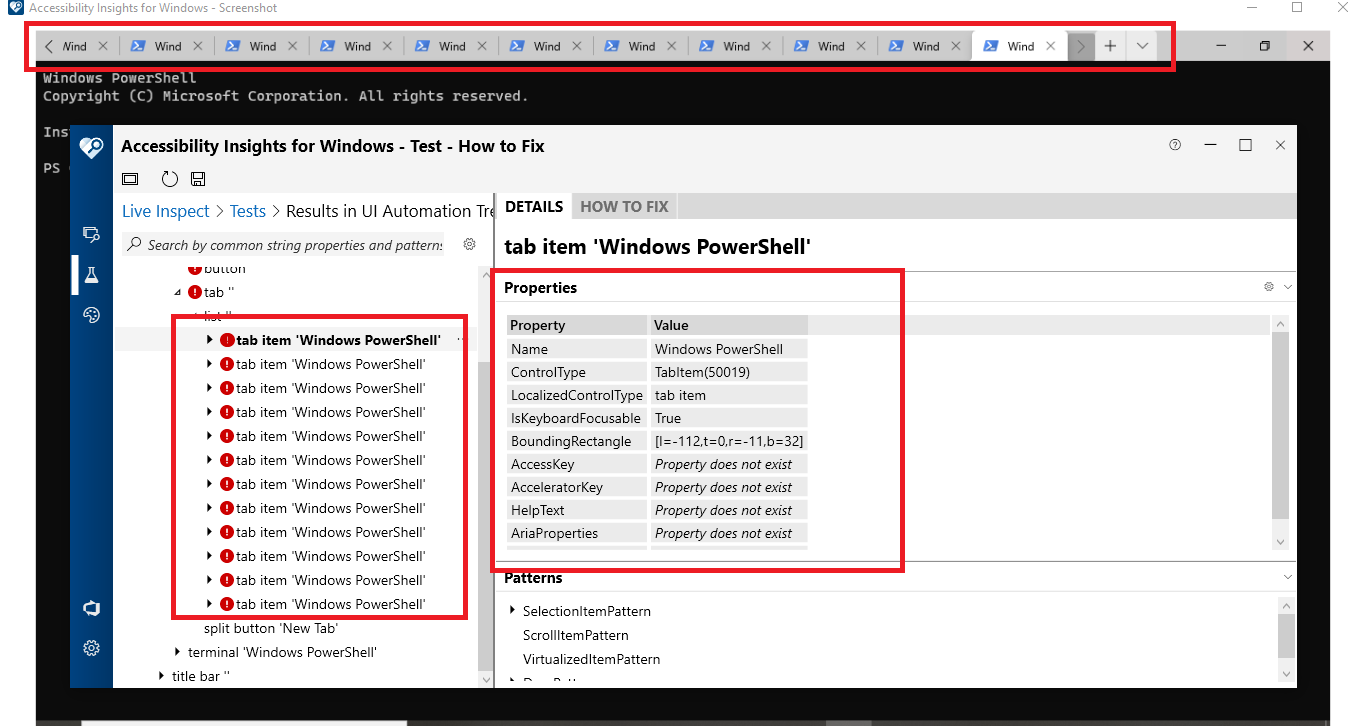Refresh results using the refresh icon
Screen dimensions: 1364x726
pos(168,178)
